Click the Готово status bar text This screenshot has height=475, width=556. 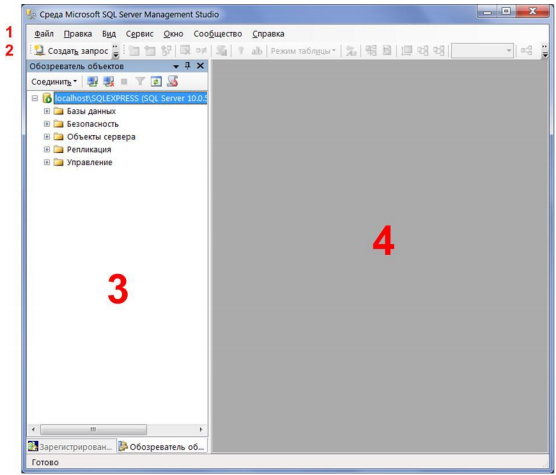pos(45,462)
